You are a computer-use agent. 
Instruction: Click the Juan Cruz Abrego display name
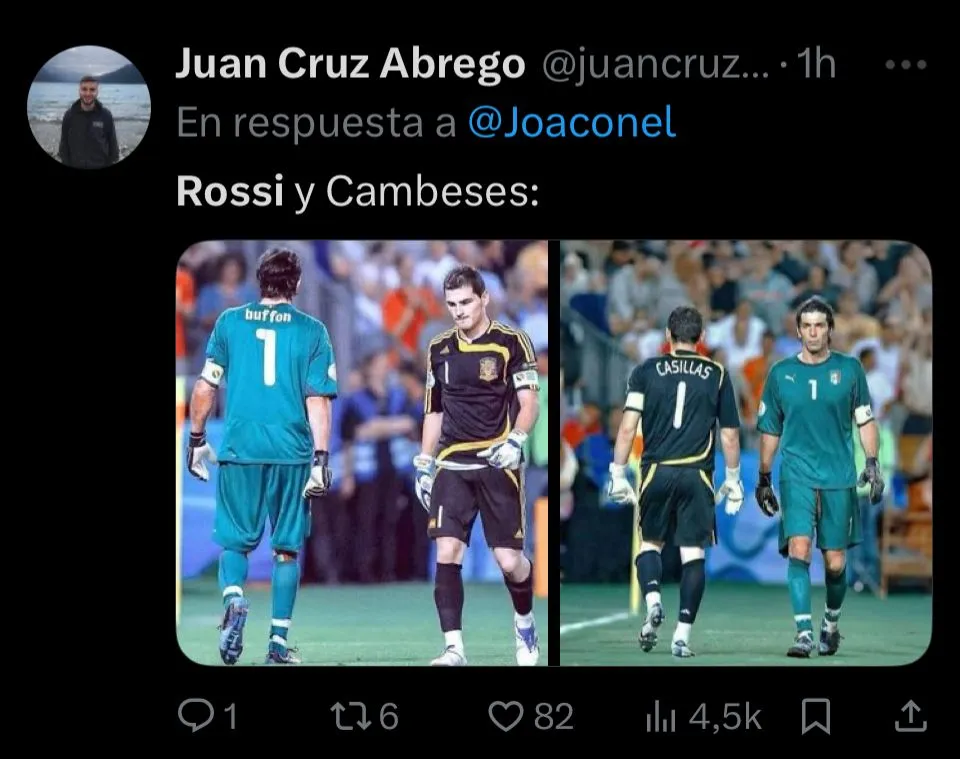[350, 63]
